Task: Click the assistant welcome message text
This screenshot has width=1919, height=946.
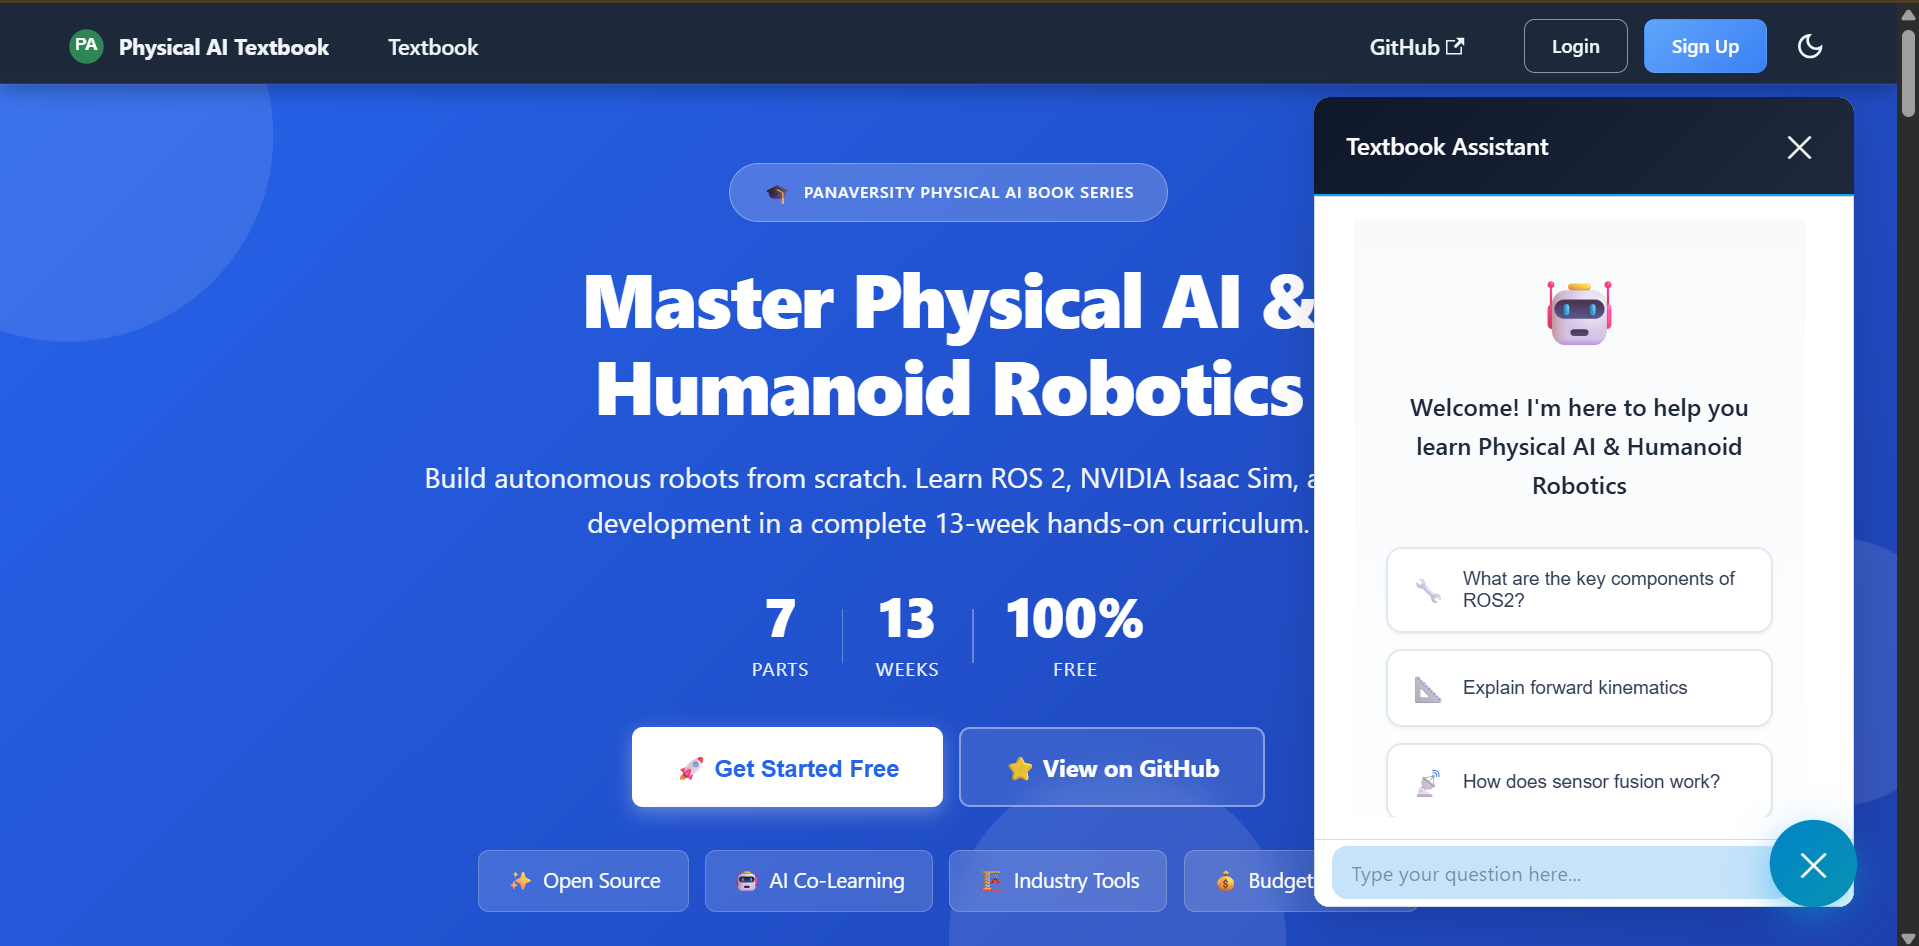Action: point(1579,447)
